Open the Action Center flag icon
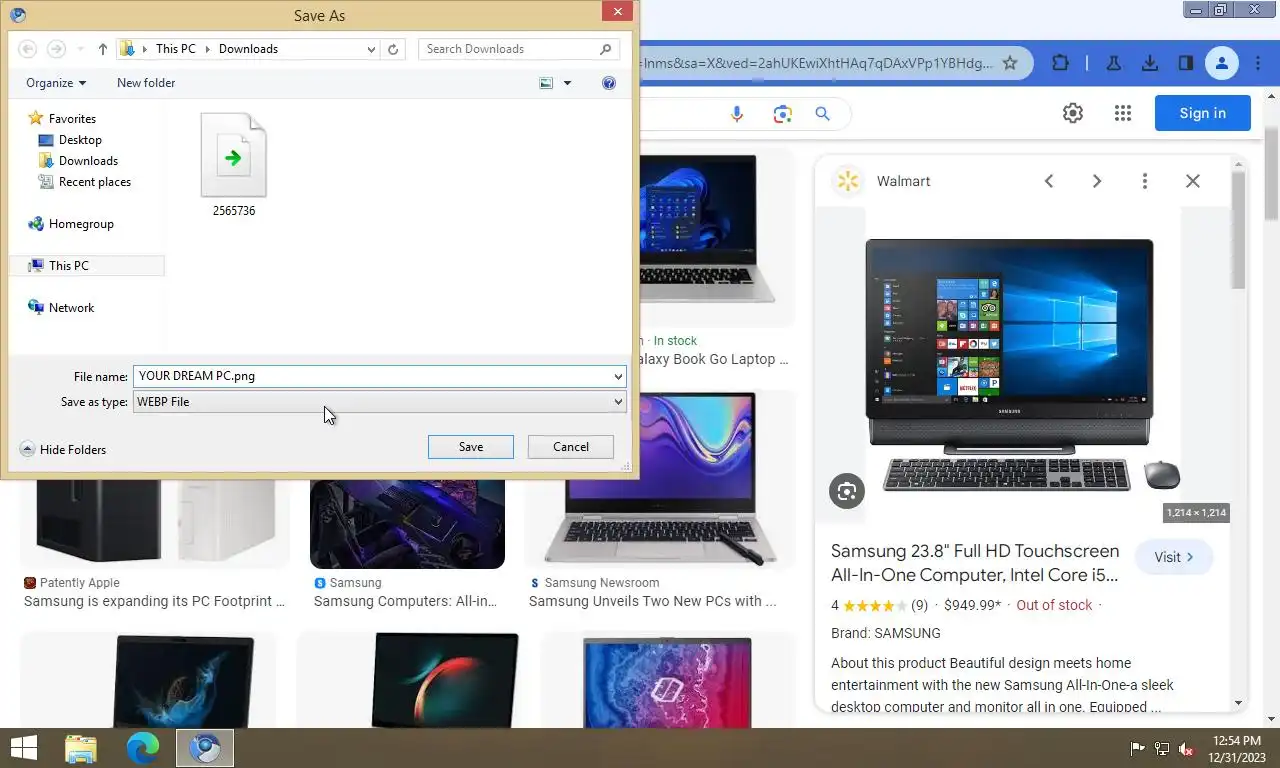 (1138, 748)
